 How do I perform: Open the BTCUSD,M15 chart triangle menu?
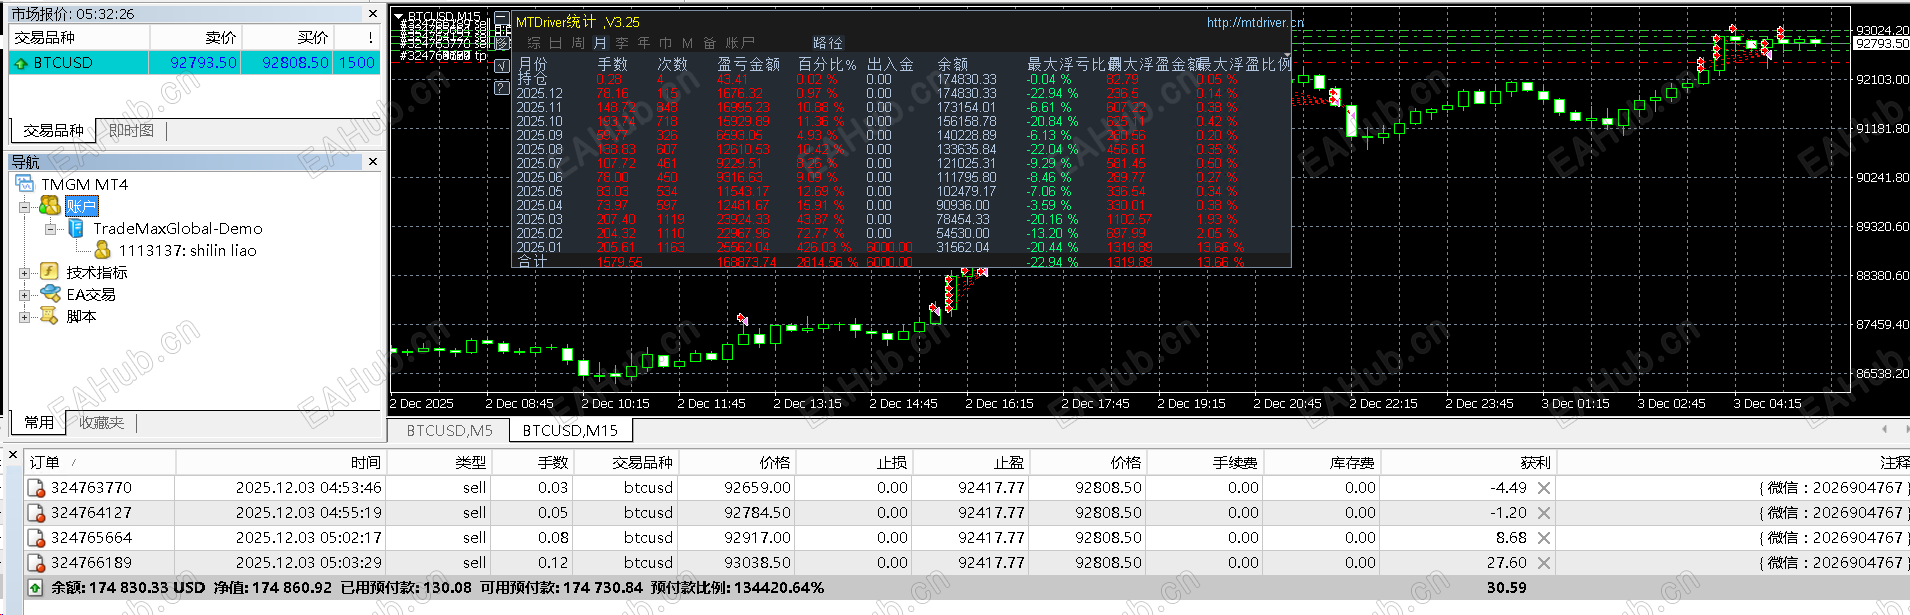[x=400, y=17]
